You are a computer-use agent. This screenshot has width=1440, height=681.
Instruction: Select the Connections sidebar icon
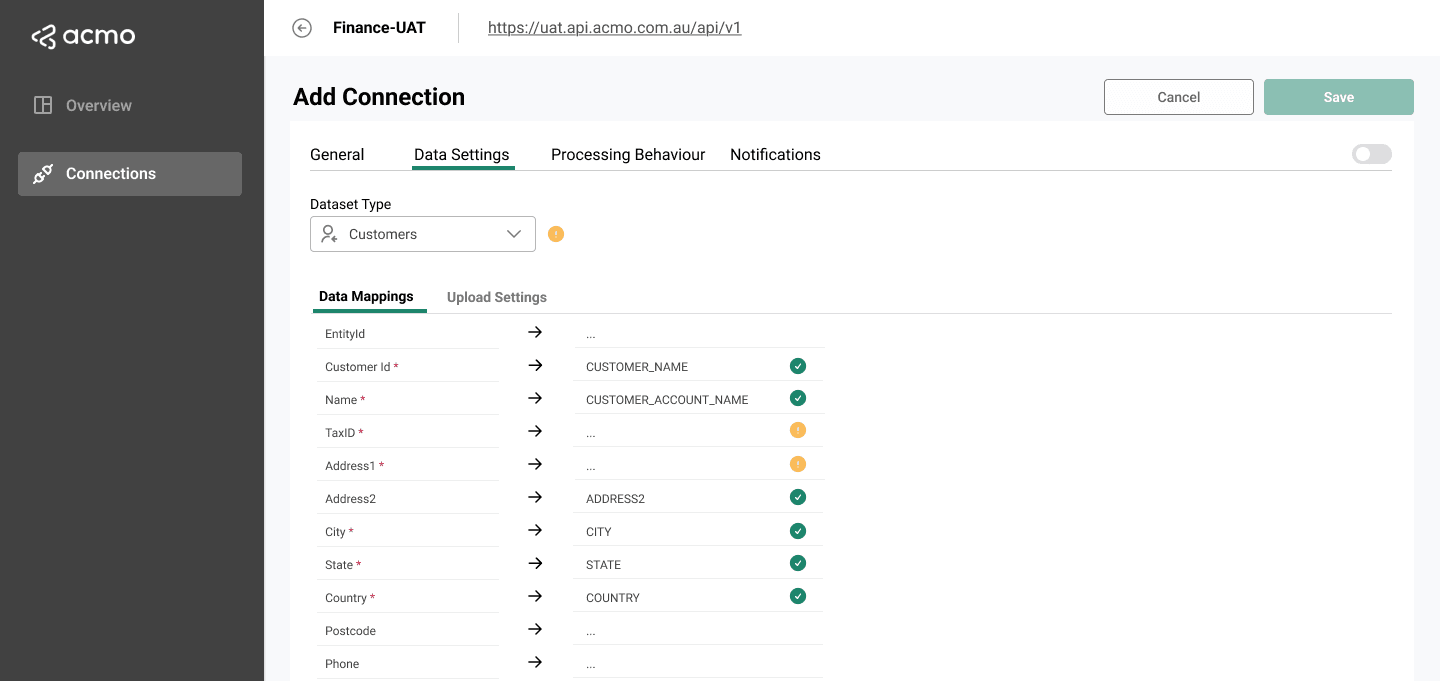(x=43, y=173)
